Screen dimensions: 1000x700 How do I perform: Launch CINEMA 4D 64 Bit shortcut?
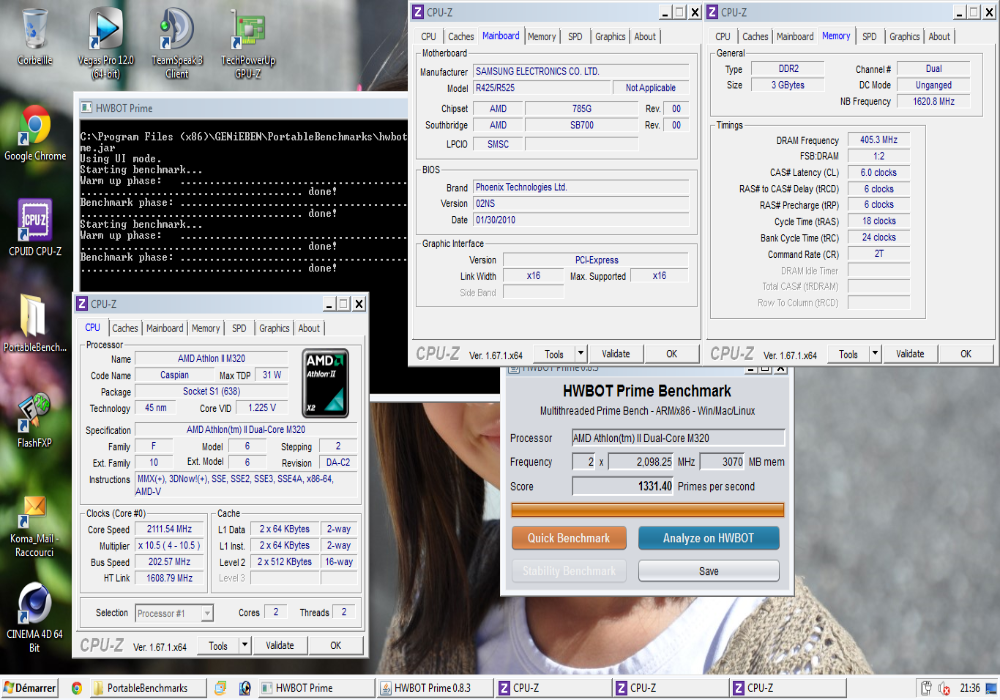35,617
